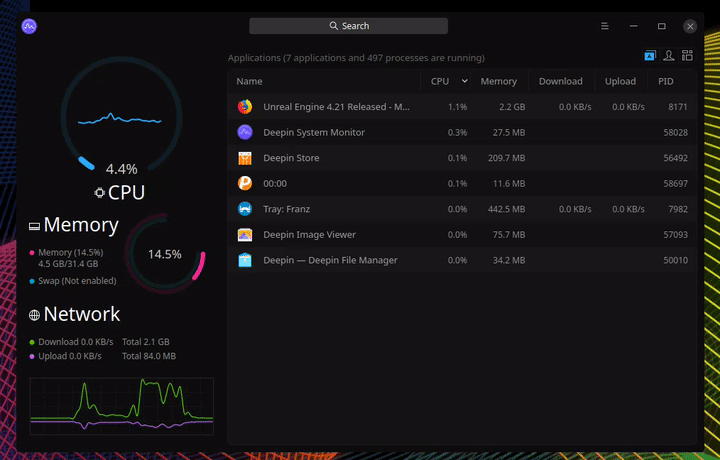Click the memory usage ring gauge
720x460 pixels.
(x=165, y=254)
